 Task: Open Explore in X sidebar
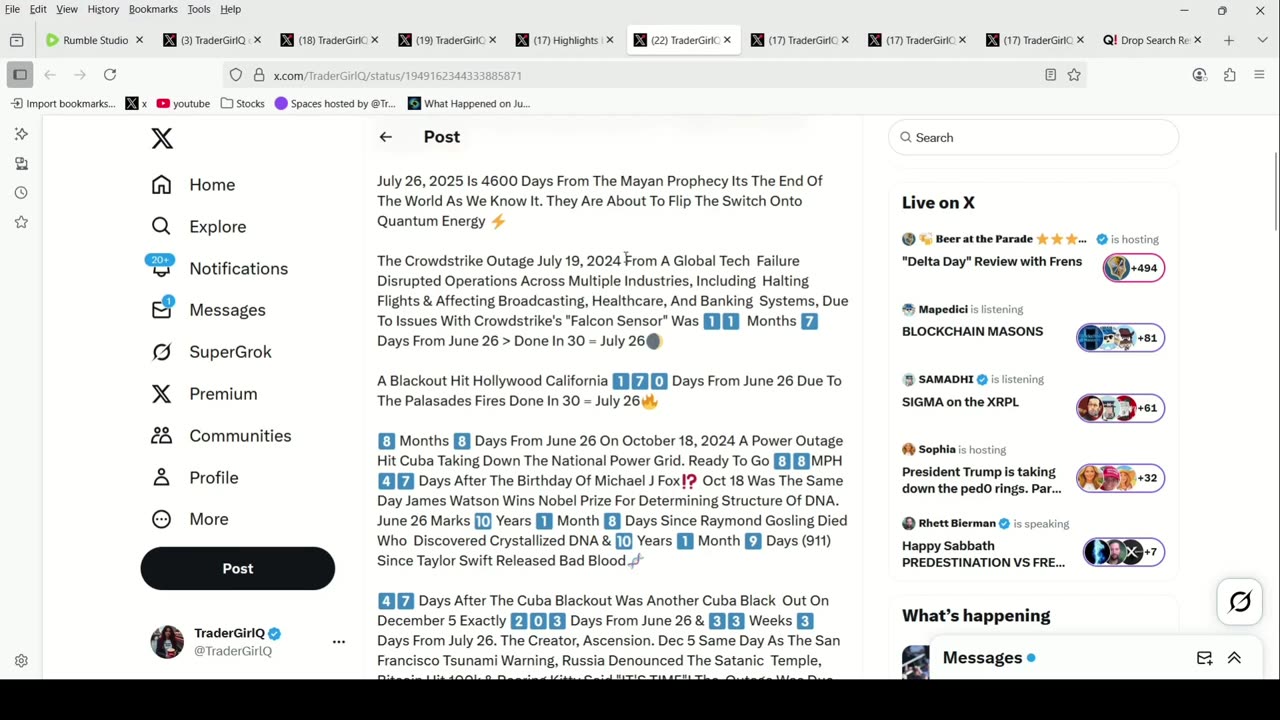tap(198, 227)
